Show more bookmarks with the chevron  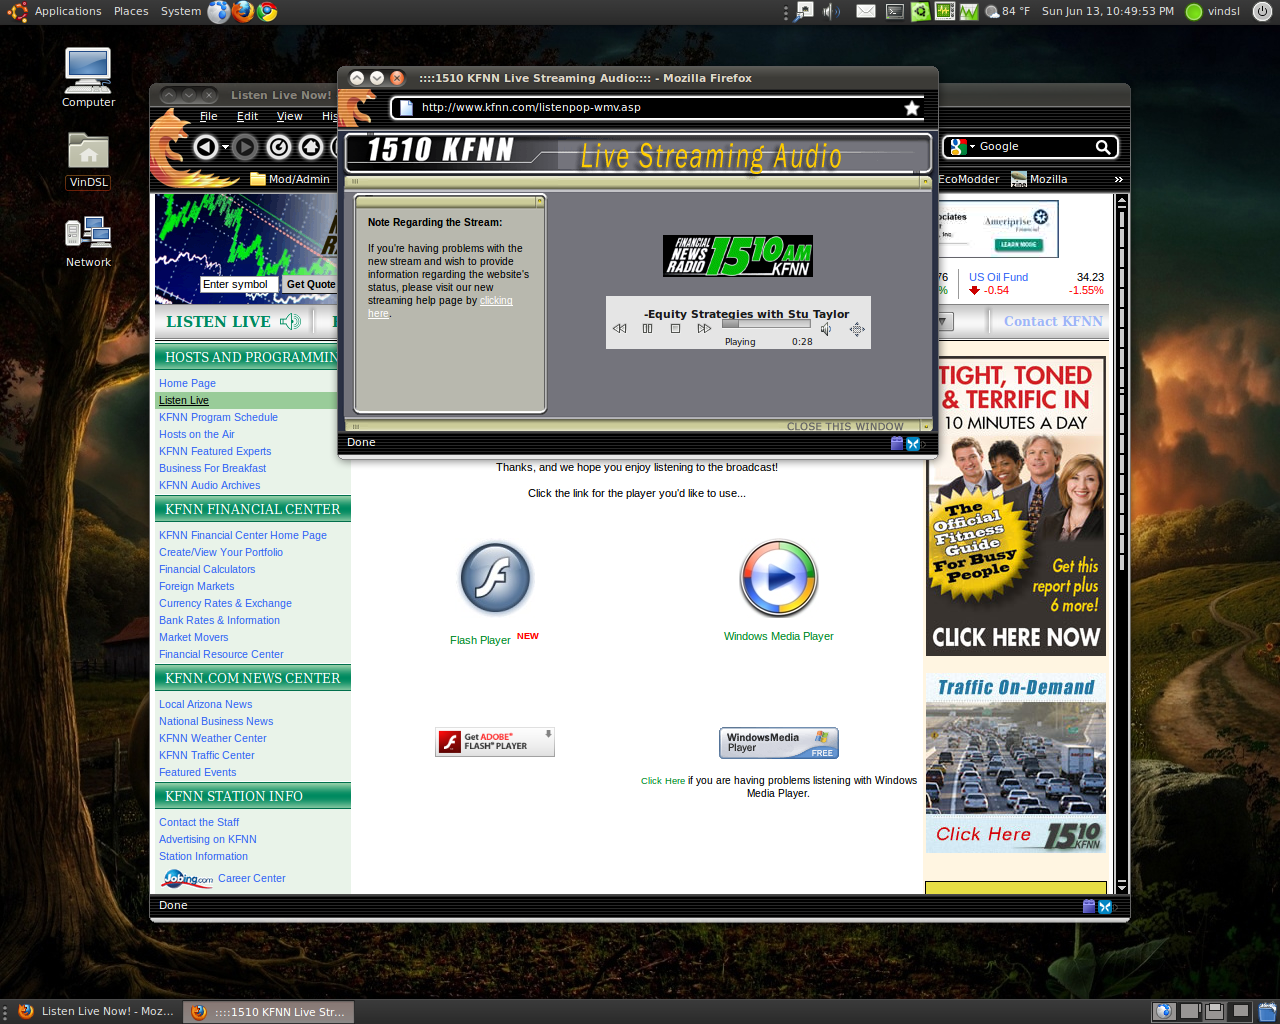coord(1118,179)
